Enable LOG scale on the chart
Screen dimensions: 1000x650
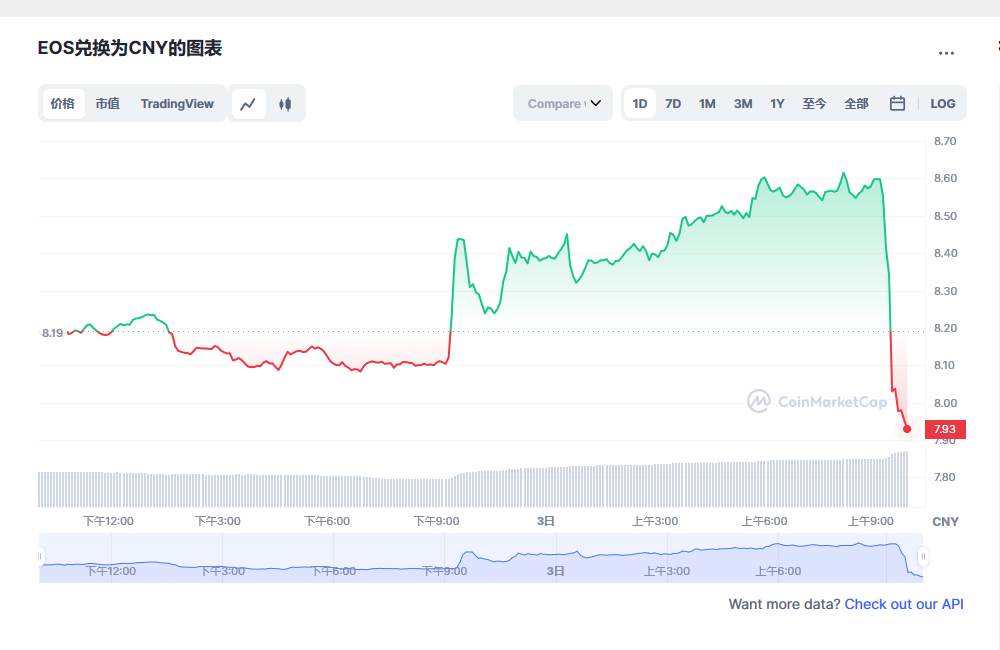coord(942,103)
